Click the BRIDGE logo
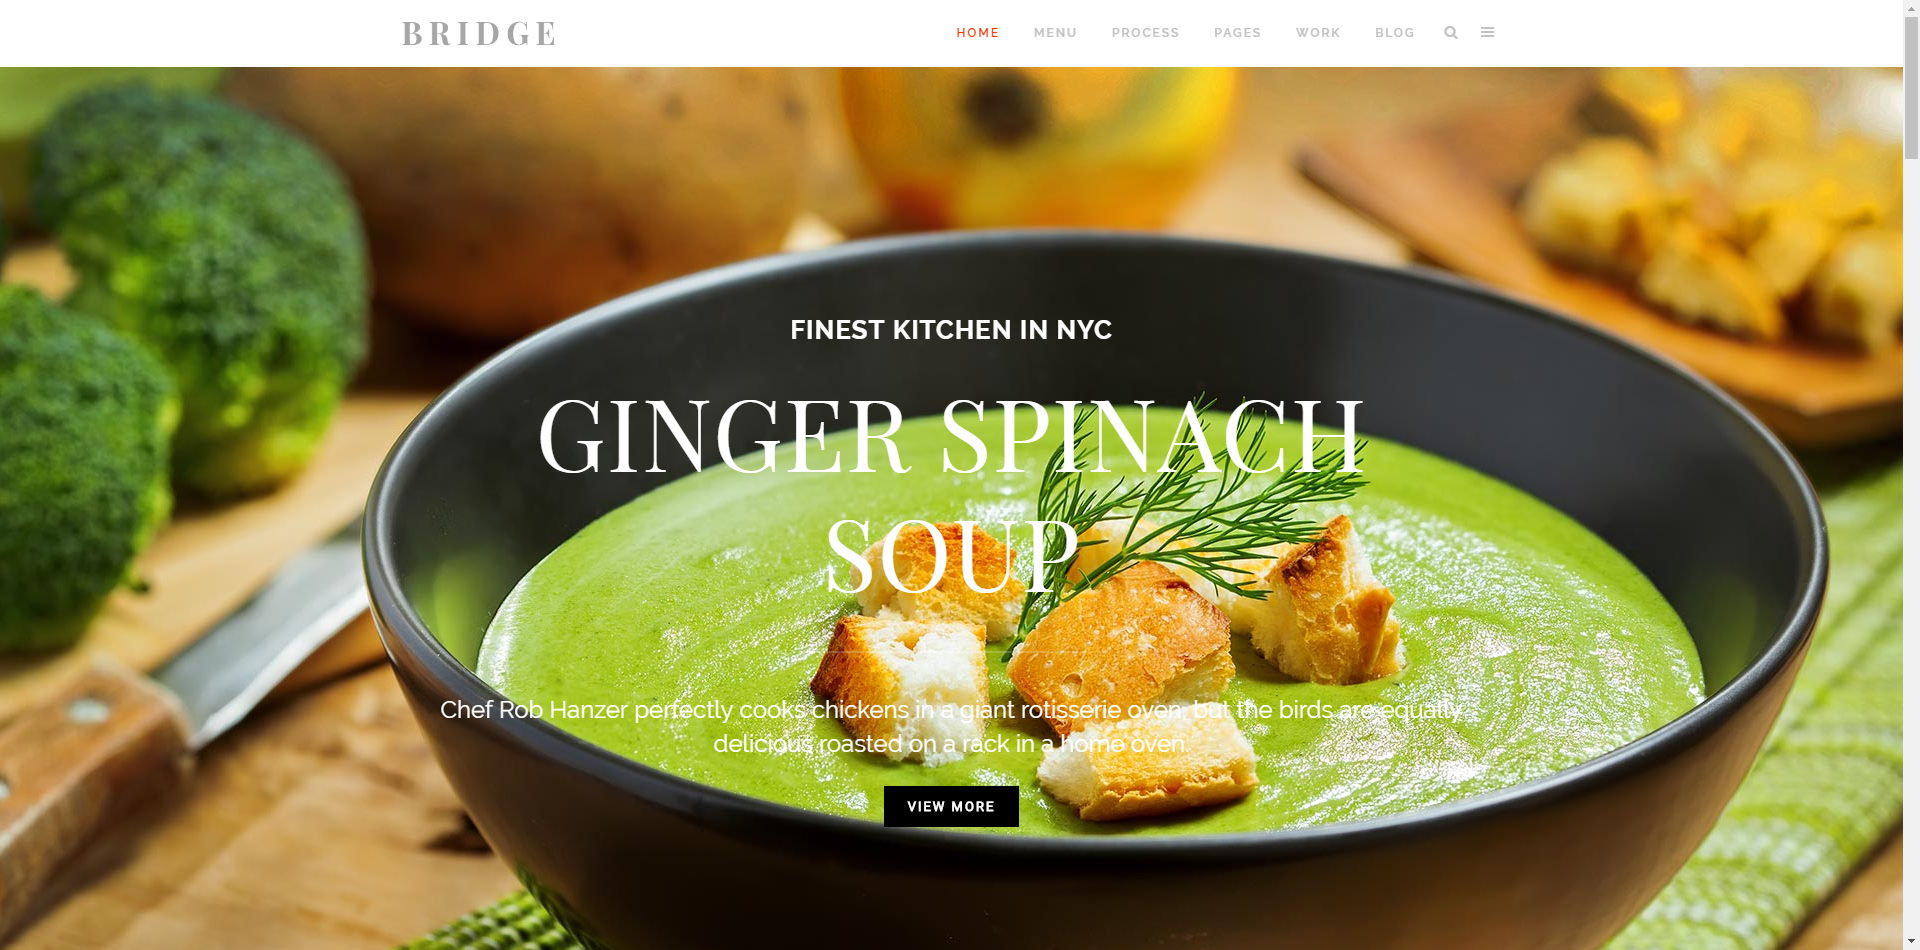Image resolution: width=1920 pixels, height=950 pixels. click(x=478, y=33)
